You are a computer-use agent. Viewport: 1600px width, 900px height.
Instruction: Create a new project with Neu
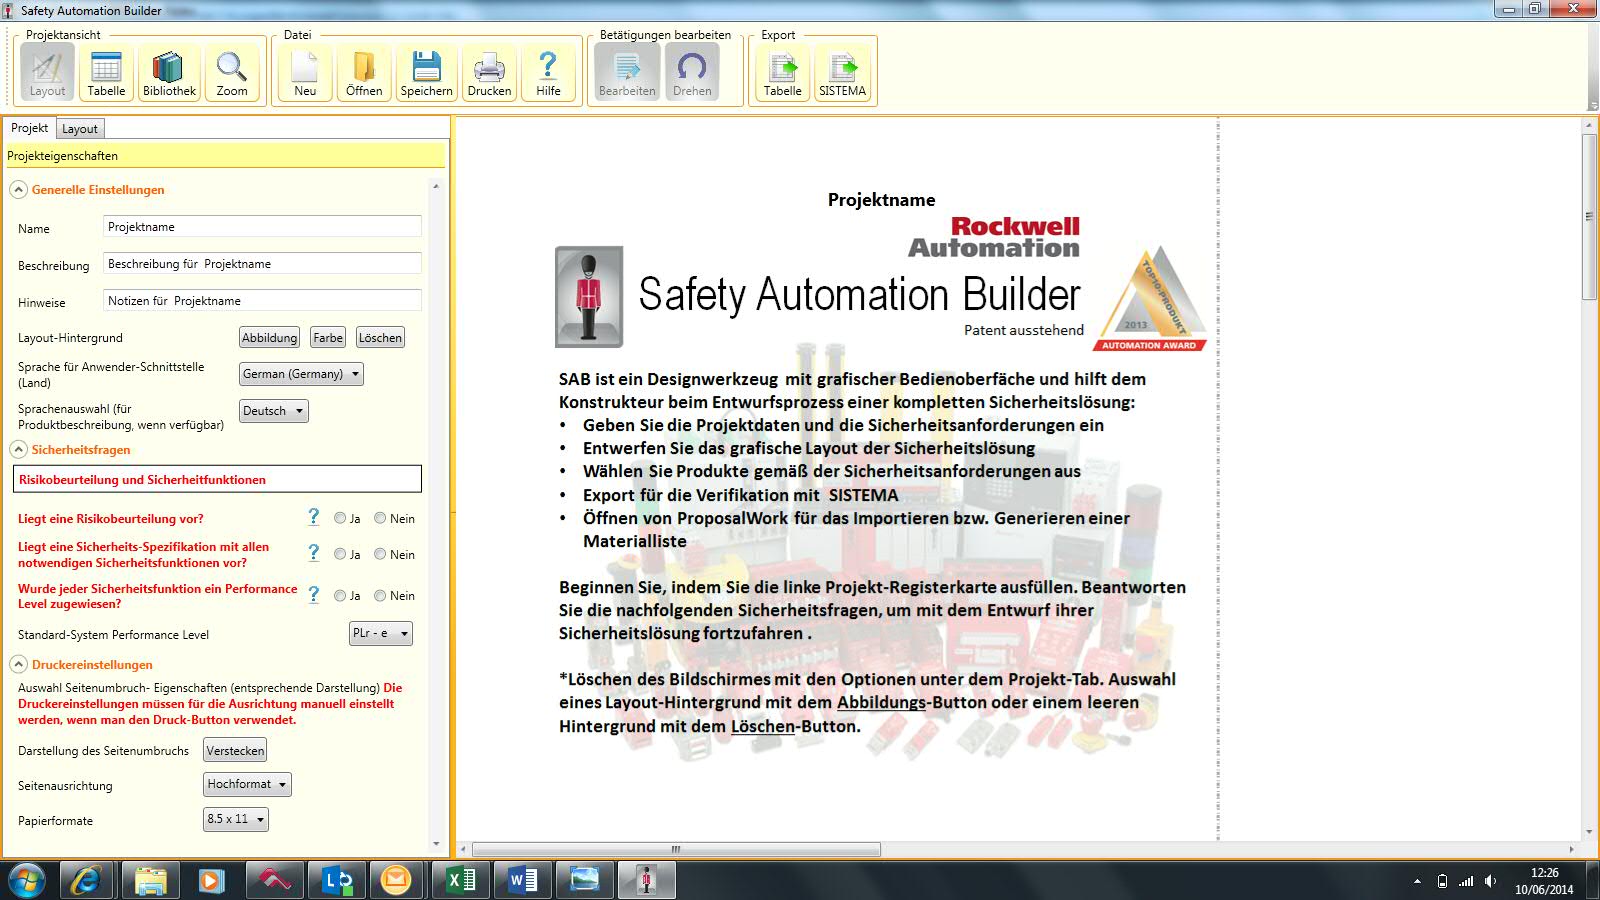pos(305,72)
